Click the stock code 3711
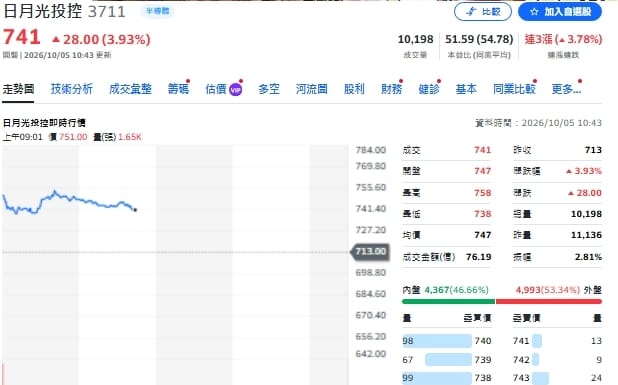This screenshot has width=618, height=385. 106,11
